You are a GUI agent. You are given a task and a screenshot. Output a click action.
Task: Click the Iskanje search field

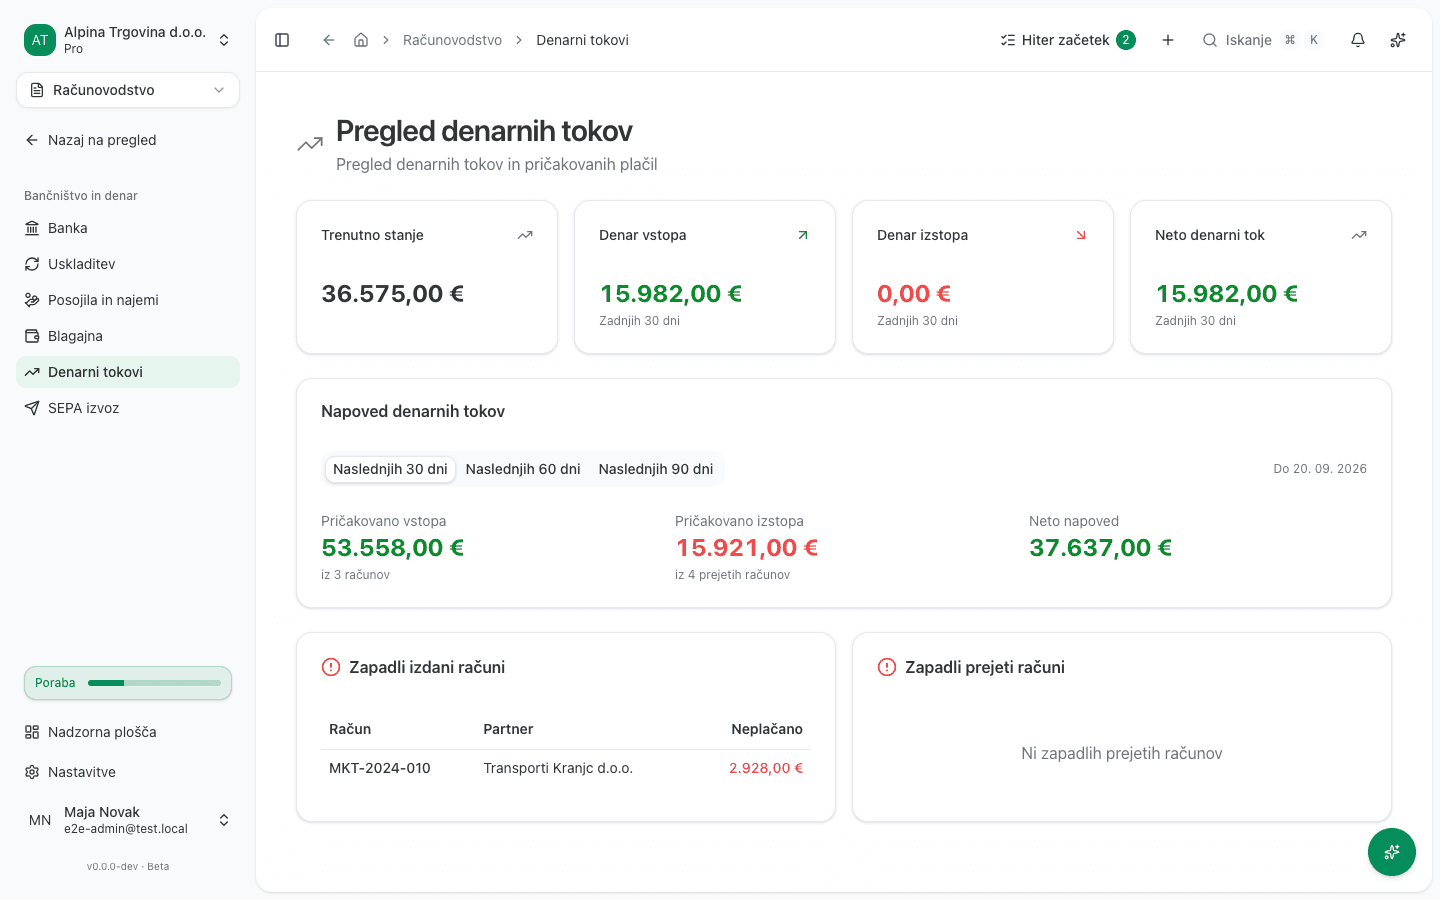pyautogui.click(x=1262, y=40)
